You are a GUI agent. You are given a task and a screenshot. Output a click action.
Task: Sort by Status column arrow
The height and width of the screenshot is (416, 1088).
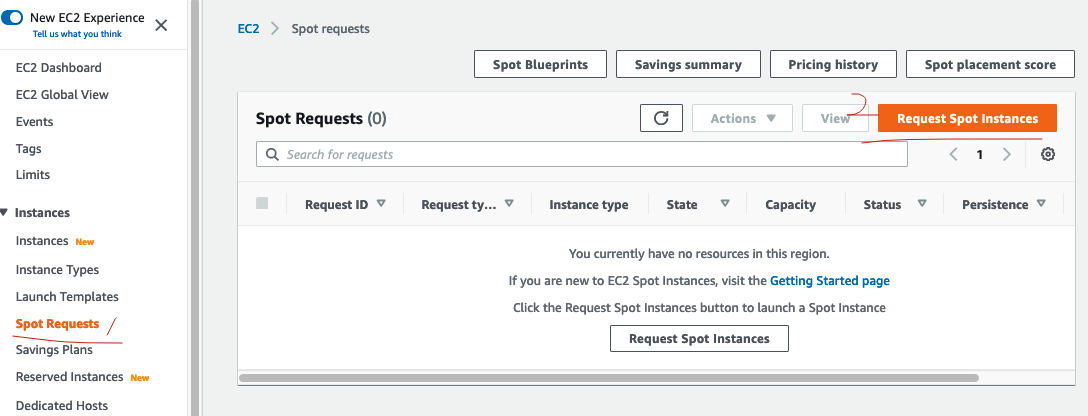tap(922, 204)
